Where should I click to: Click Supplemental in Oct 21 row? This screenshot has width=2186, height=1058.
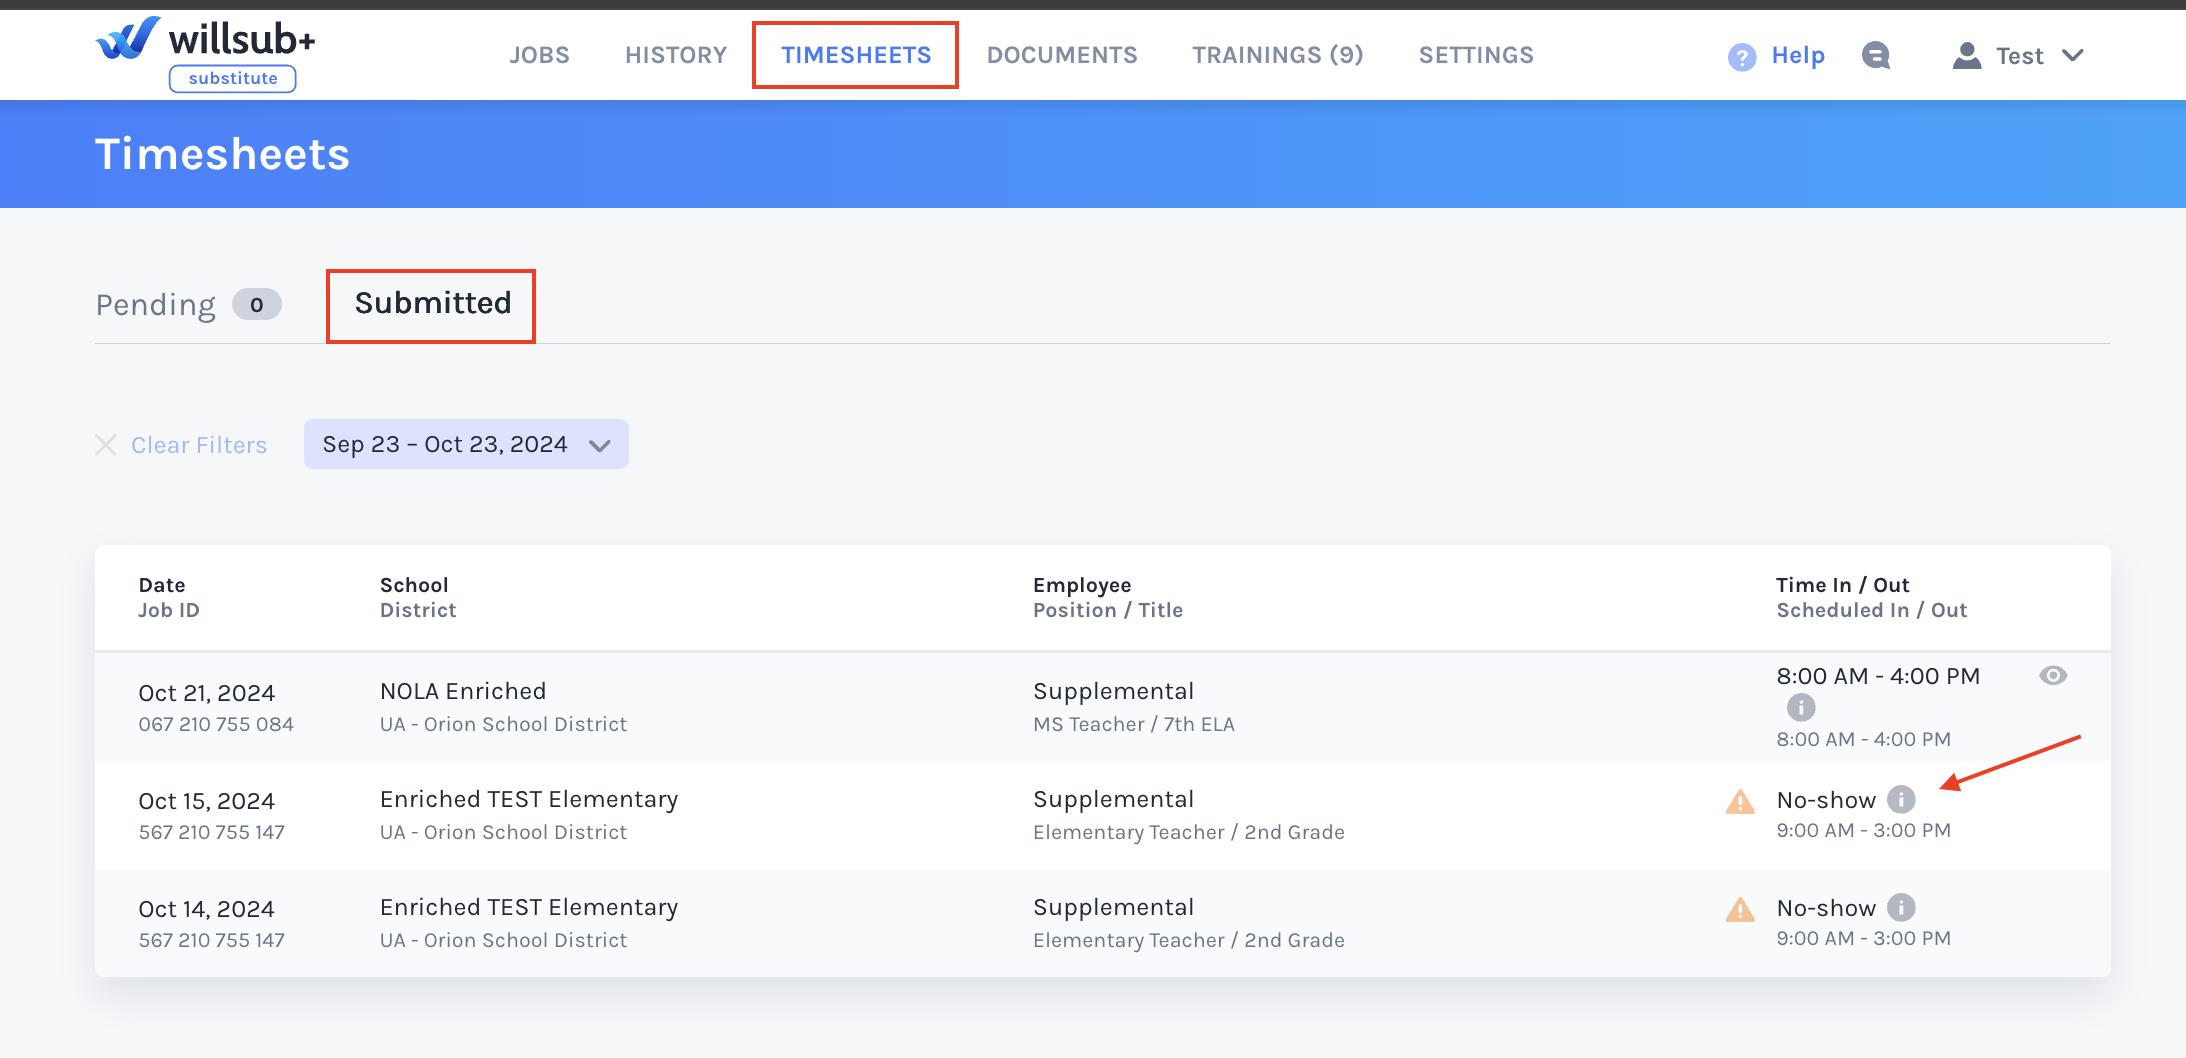(x=1114, y=691)
